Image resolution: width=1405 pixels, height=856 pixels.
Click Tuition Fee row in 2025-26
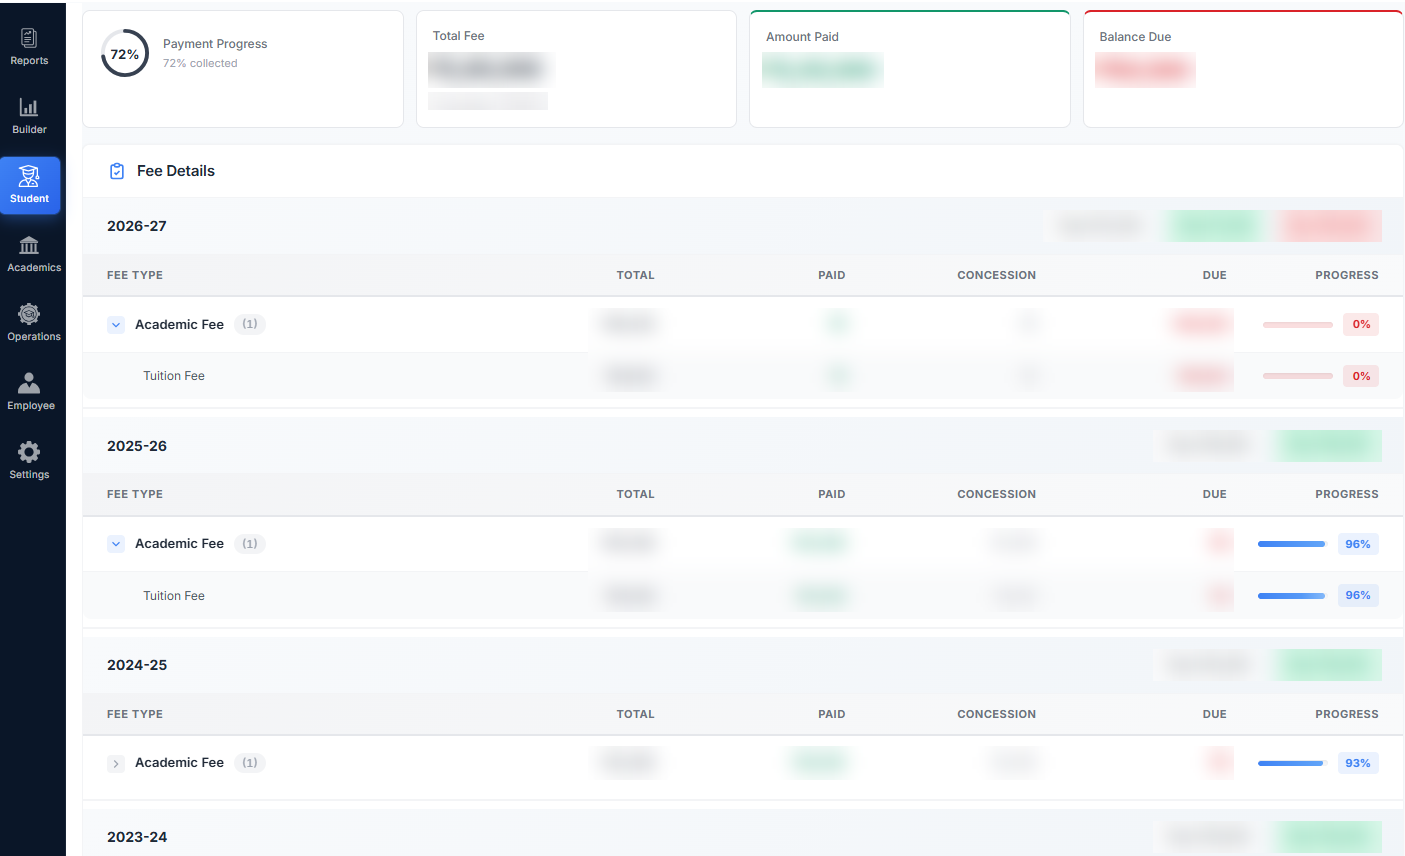pos(742,596)
